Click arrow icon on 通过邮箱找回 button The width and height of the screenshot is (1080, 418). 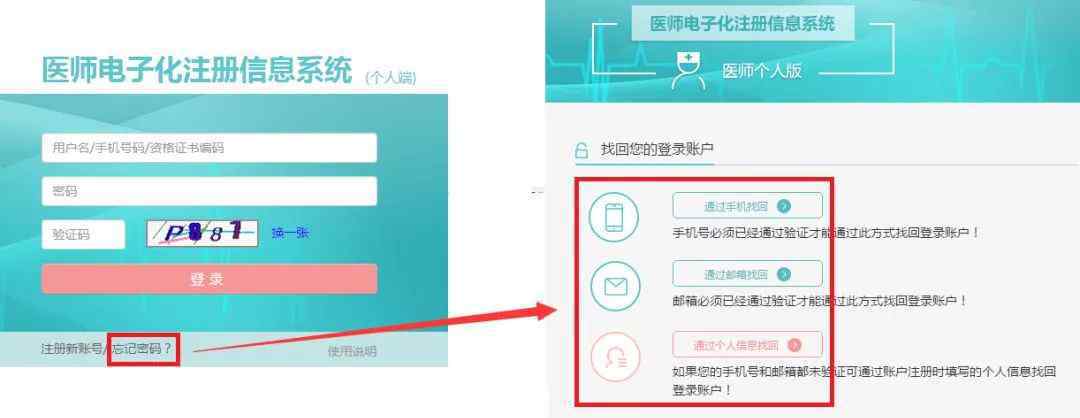tap(784, 274)
